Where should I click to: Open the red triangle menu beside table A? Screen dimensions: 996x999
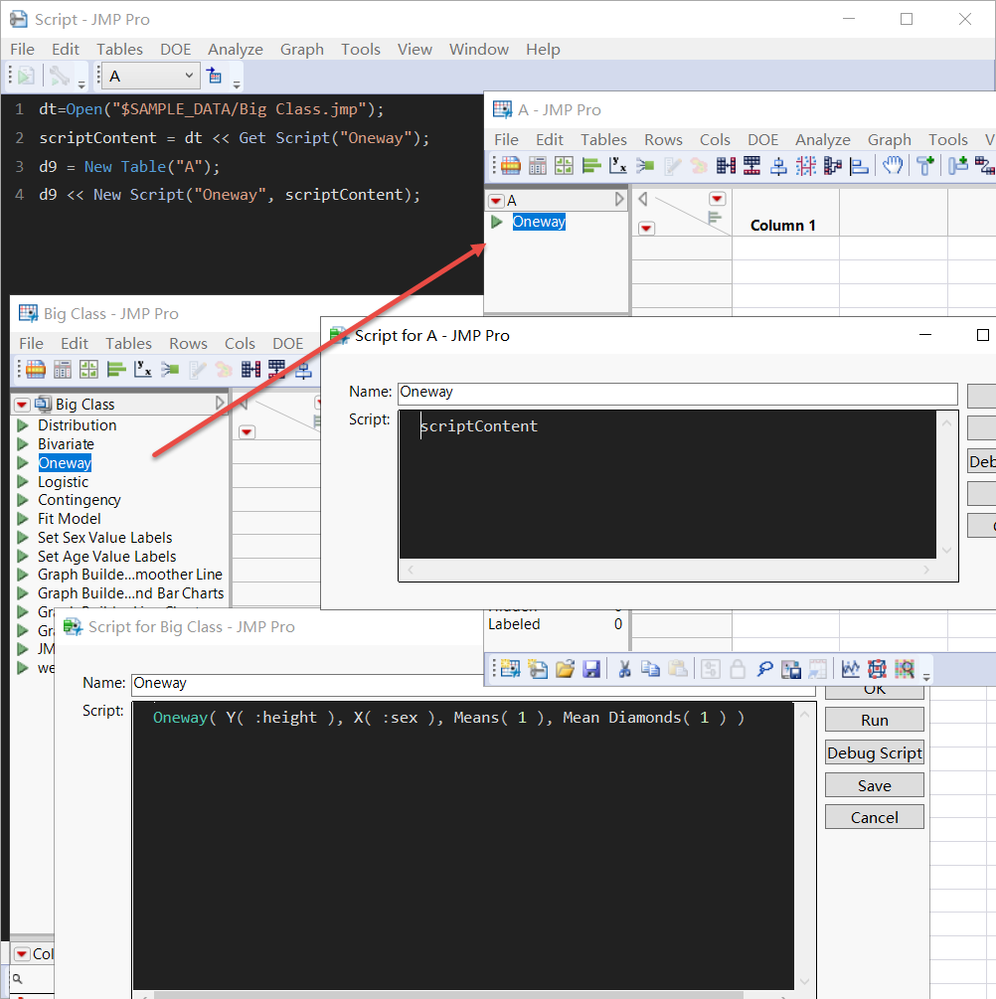tap(496, 201)
